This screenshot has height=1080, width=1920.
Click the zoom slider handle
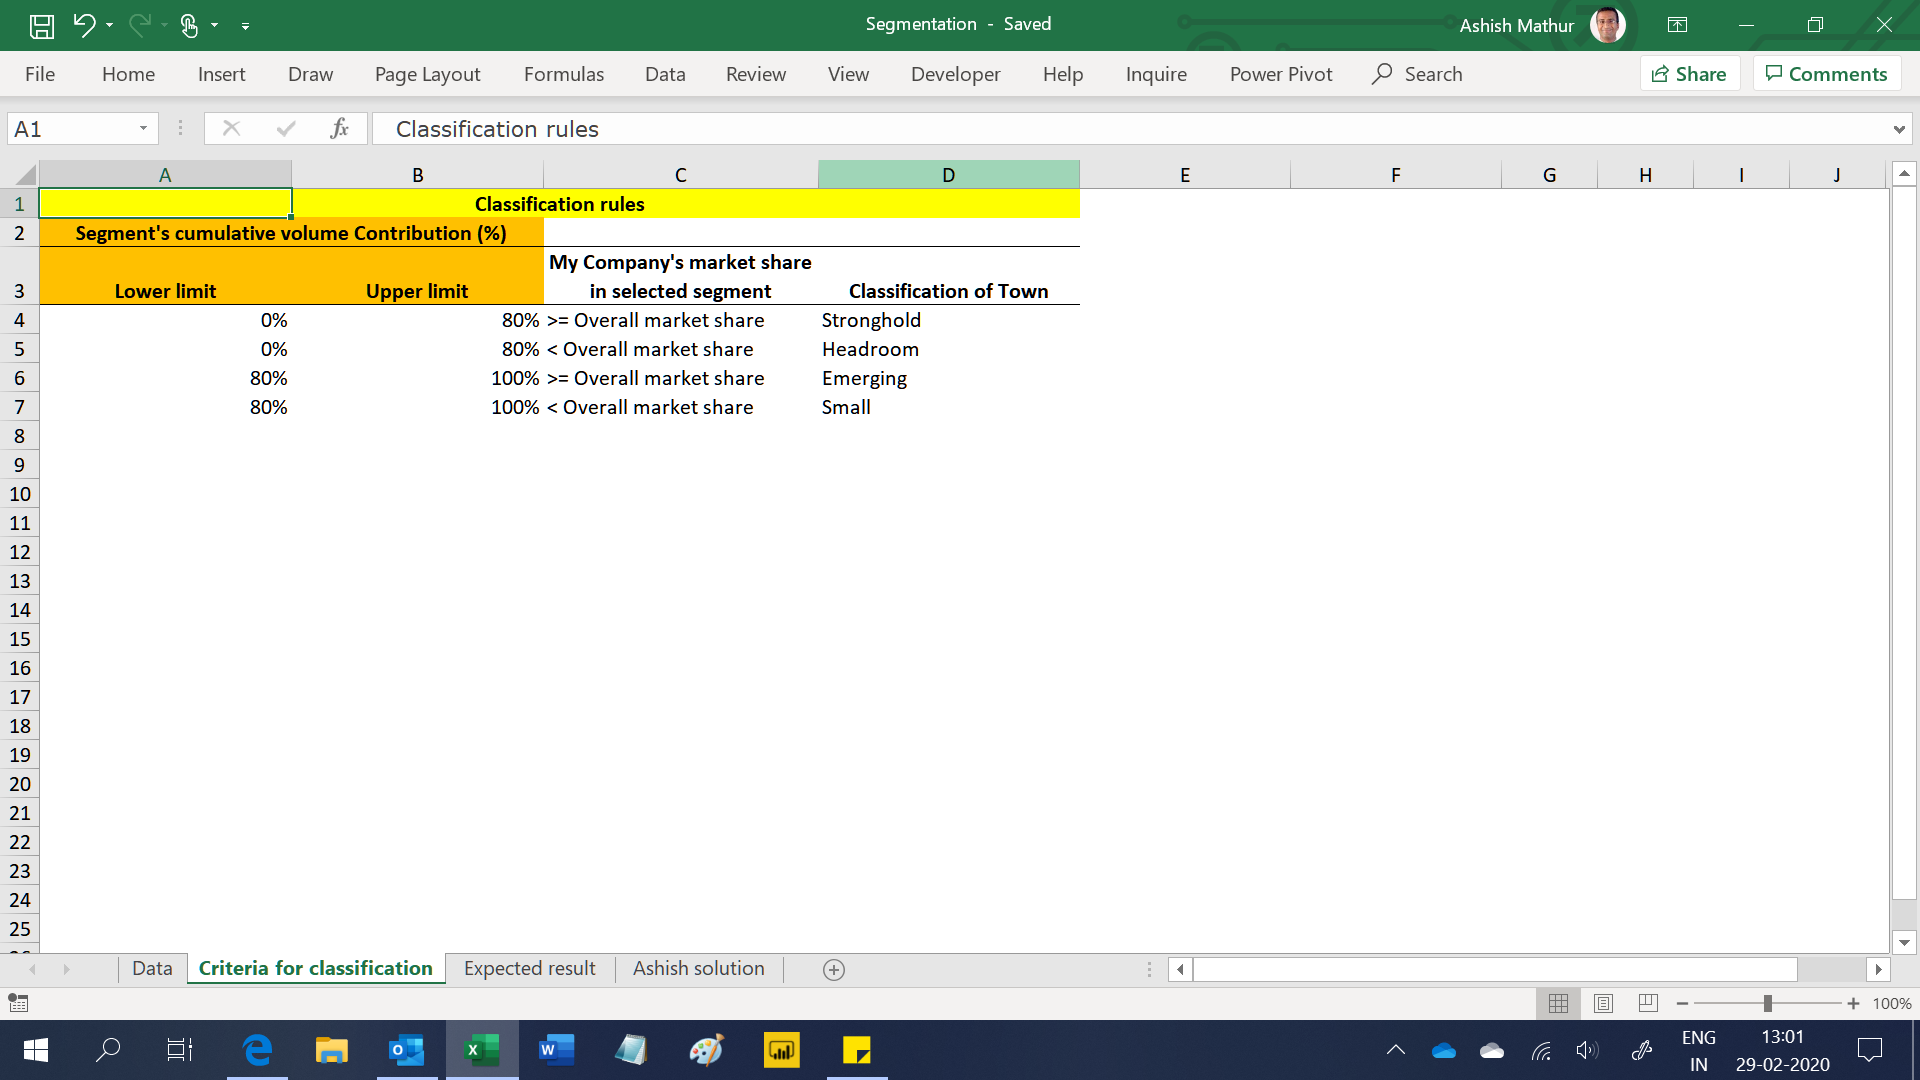pos(1767,1003)
